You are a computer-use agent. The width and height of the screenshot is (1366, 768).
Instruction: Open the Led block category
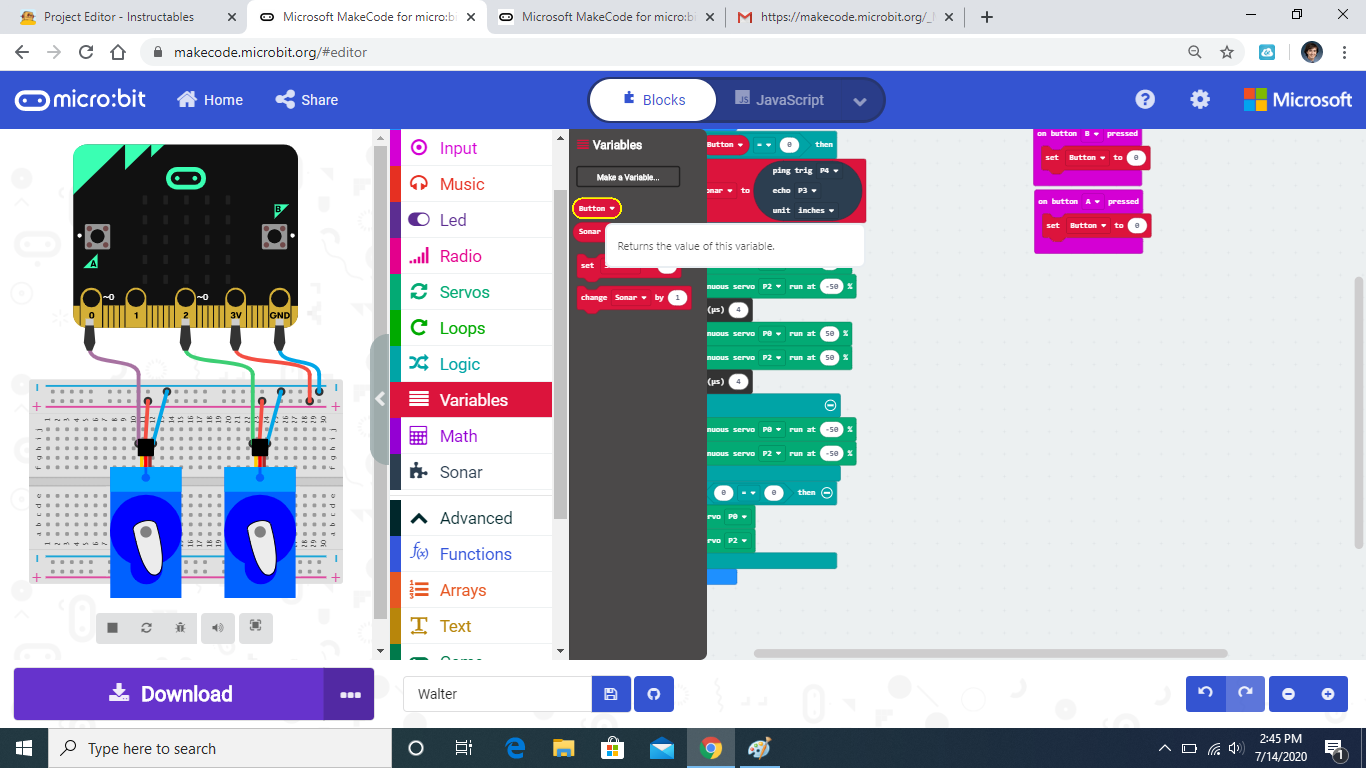(470, 220)
